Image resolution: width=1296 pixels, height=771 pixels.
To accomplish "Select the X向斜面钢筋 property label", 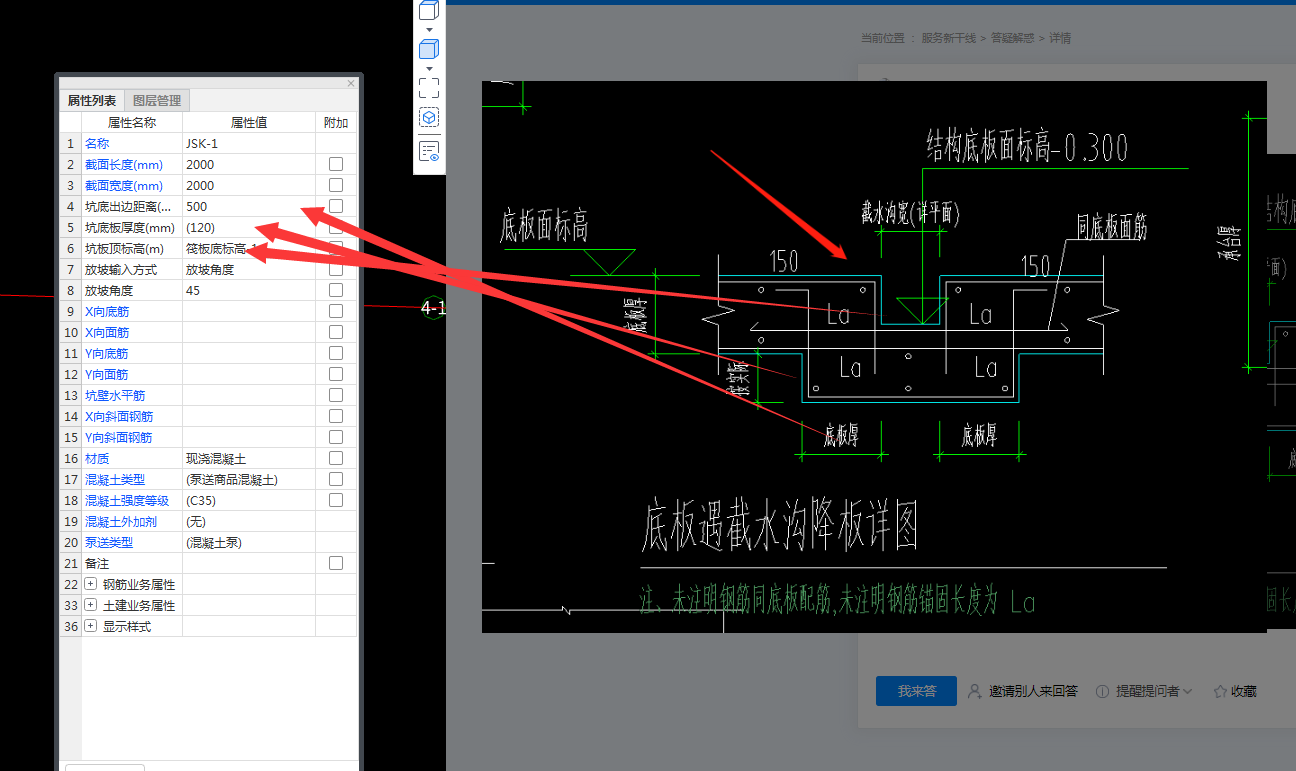I will click(x=119, y=416).
